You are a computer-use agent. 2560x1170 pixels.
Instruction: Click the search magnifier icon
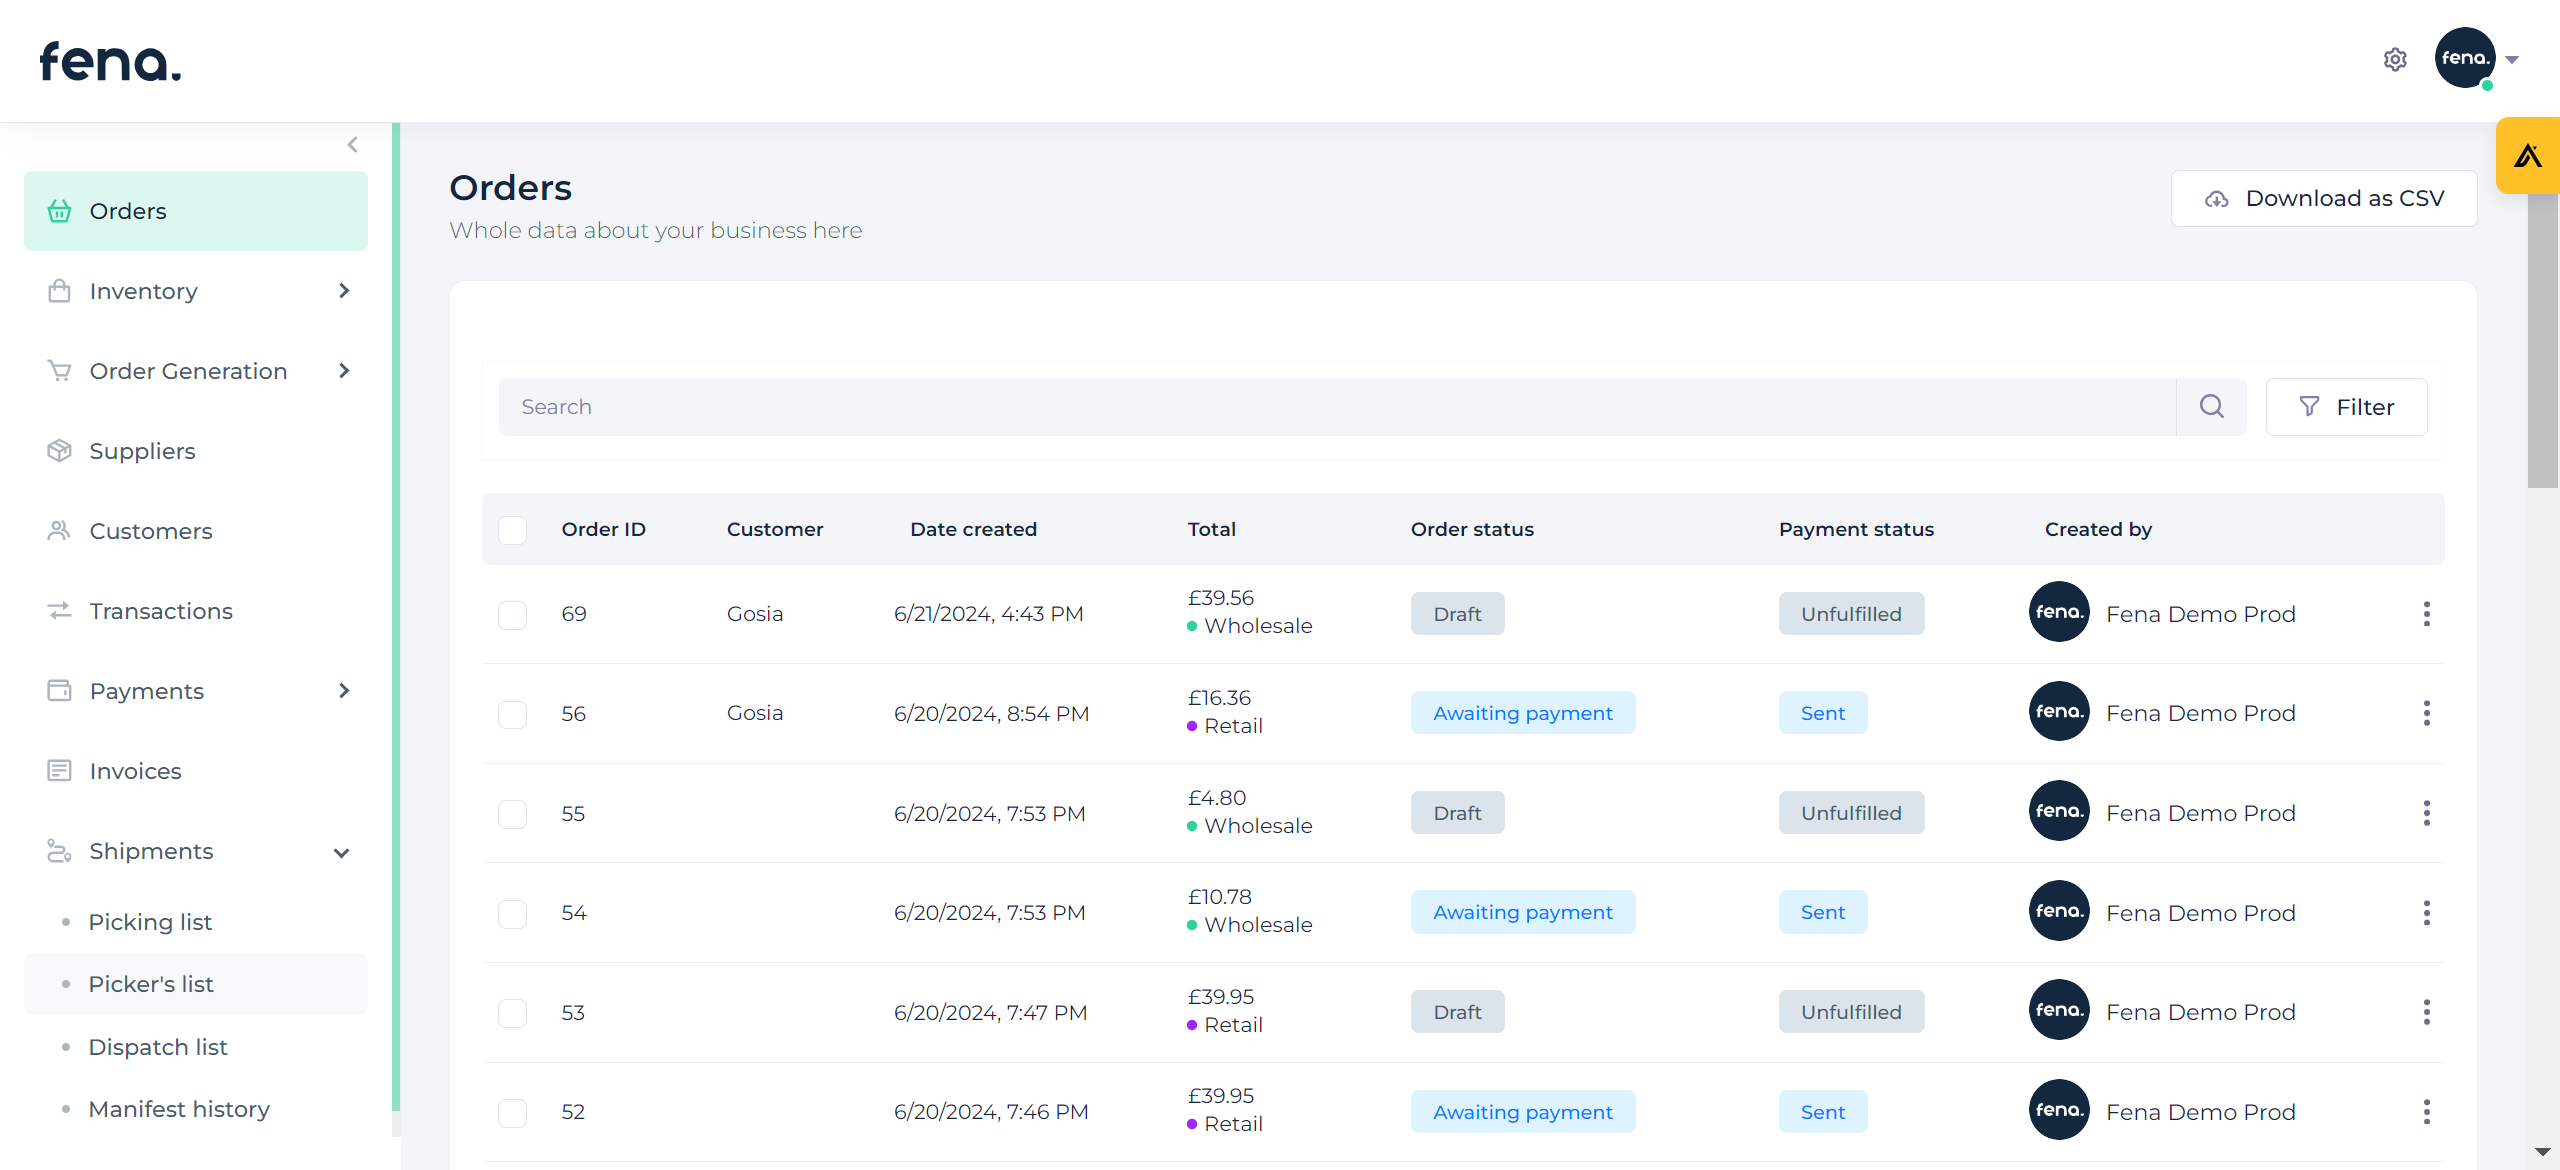tap(2211, 406)
